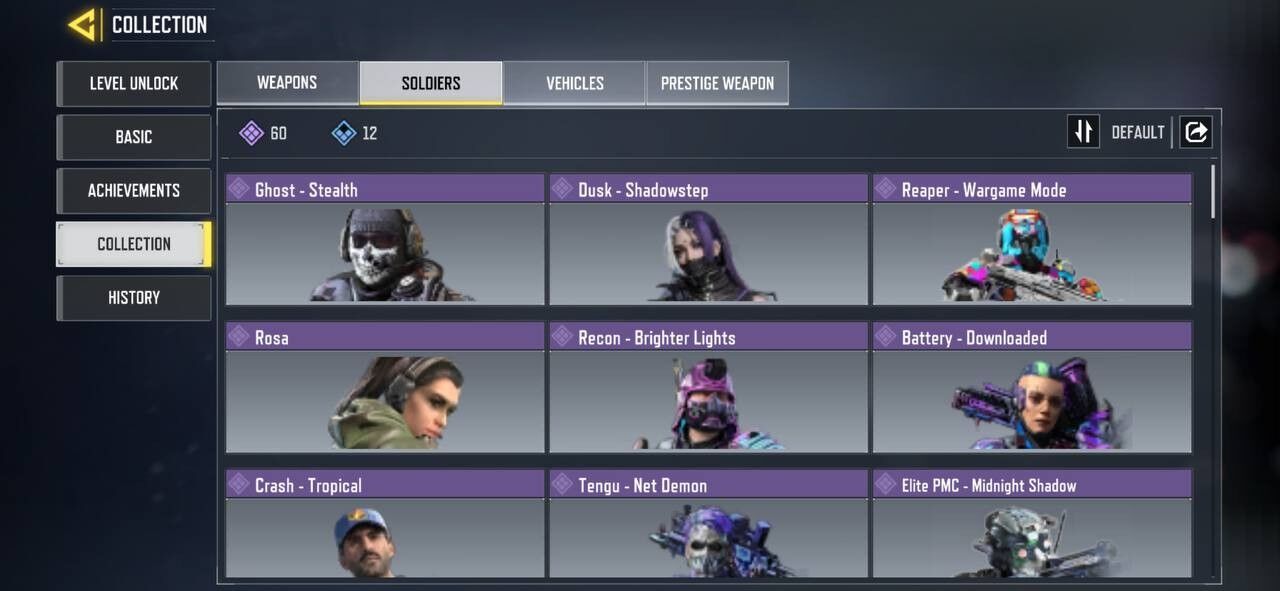Switch to the VEHICLES tab
Viewport: 1280px width, 591px height.
coord(575,83)
